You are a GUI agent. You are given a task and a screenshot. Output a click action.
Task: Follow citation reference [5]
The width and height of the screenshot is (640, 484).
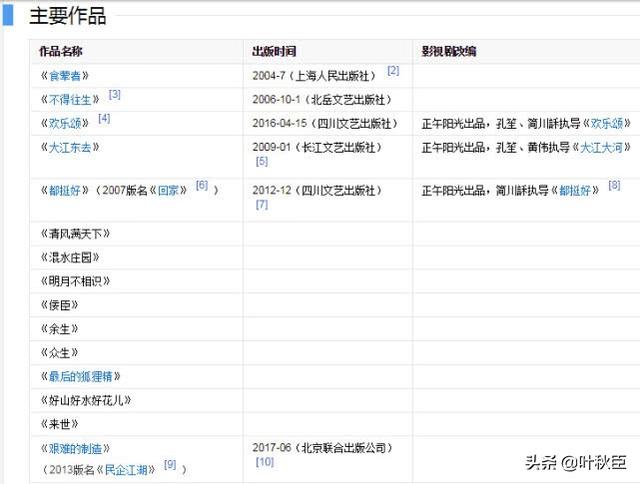[262, 161]
